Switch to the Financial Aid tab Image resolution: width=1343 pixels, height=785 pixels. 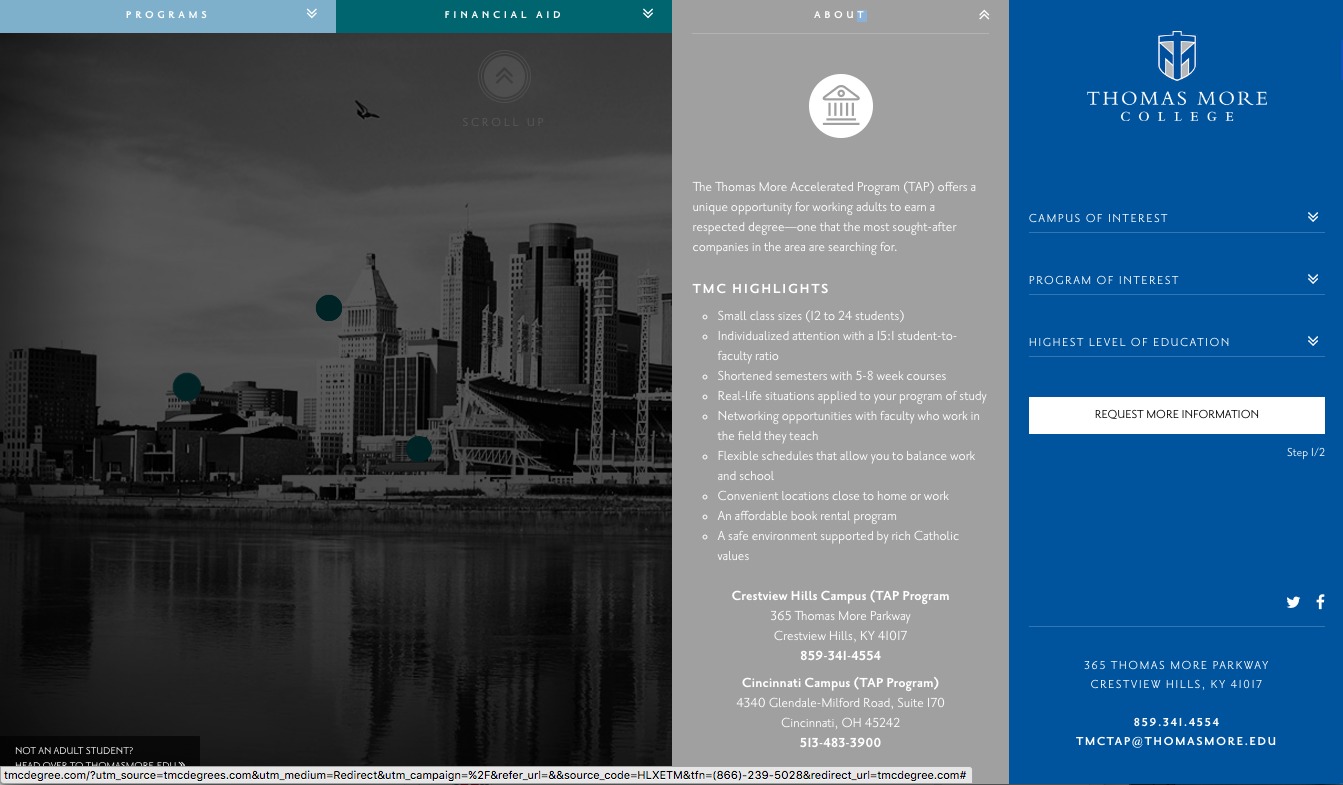click(504, 15)
